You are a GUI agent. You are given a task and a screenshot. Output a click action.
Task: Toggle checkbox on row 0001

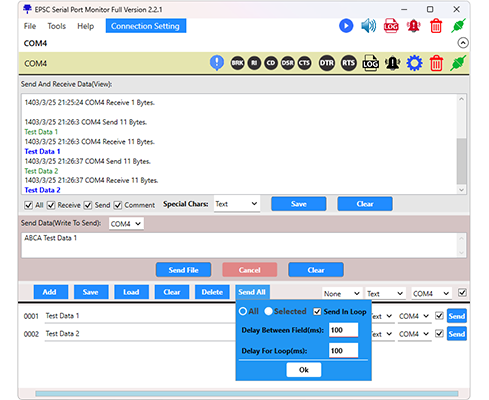(x=439, y=315)
